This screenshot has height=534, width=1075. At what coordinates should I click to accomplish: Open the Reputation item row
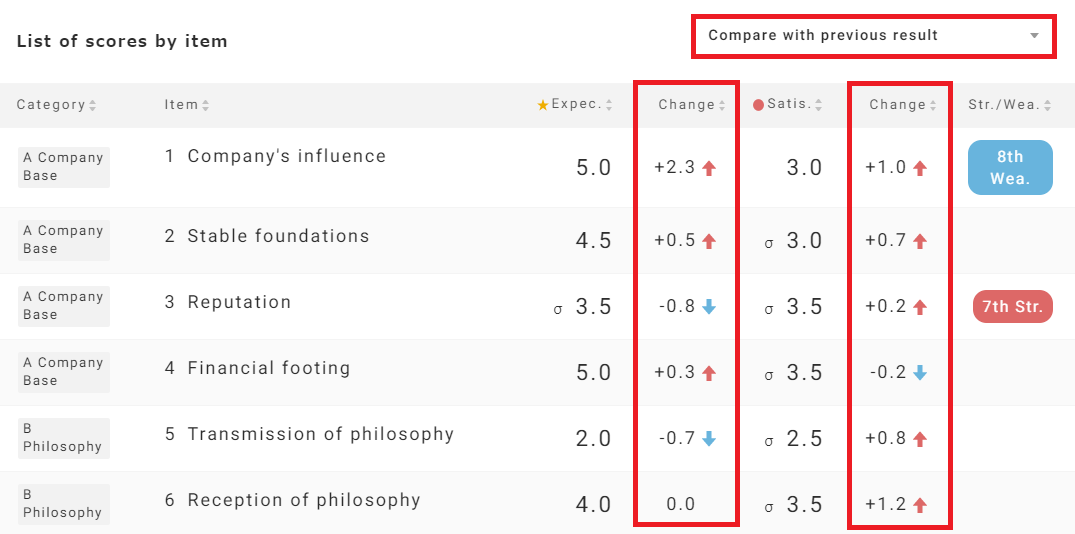tap(239, 302)
